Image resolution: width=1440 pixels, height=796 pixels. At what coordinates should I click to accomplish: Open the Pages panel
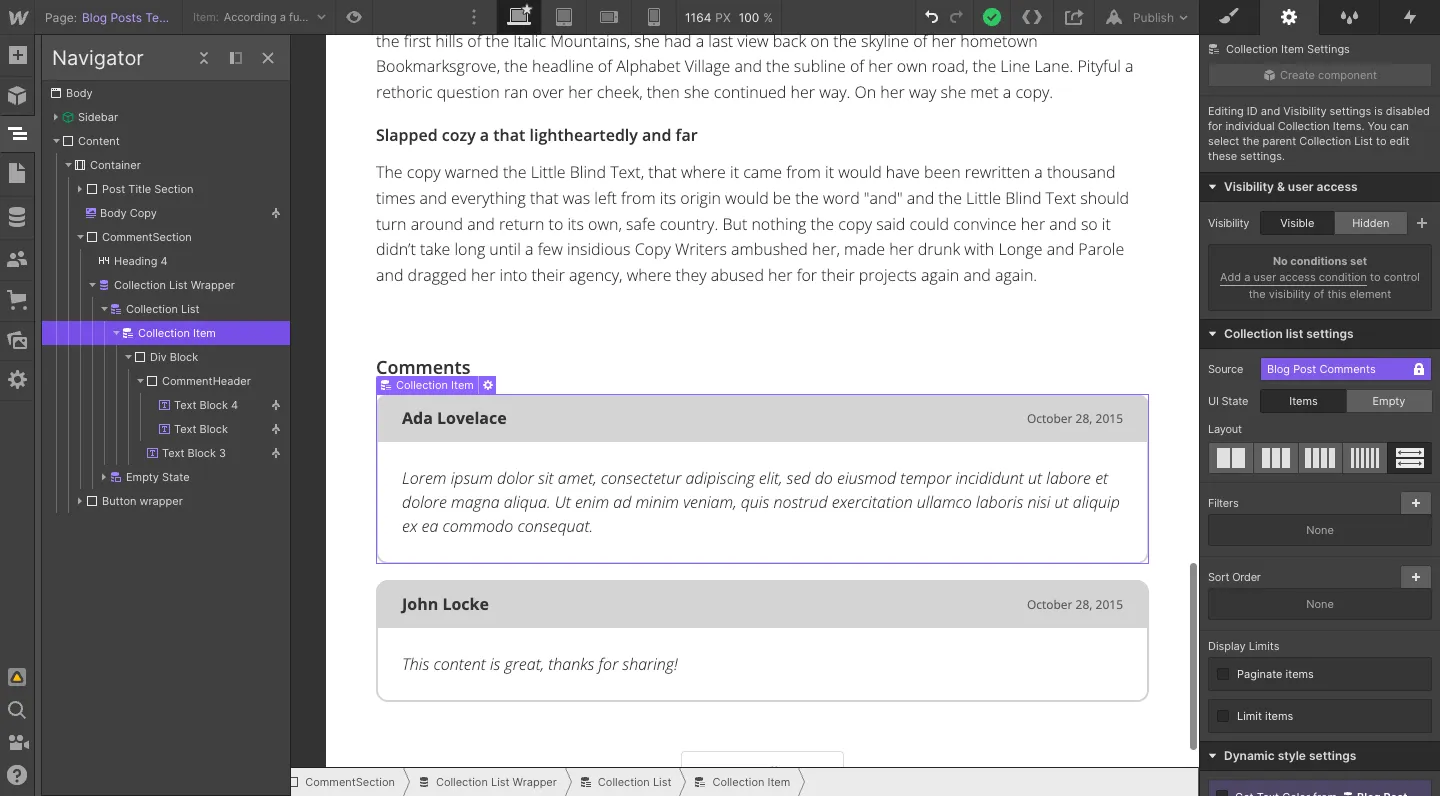click(x=17, y=174)
